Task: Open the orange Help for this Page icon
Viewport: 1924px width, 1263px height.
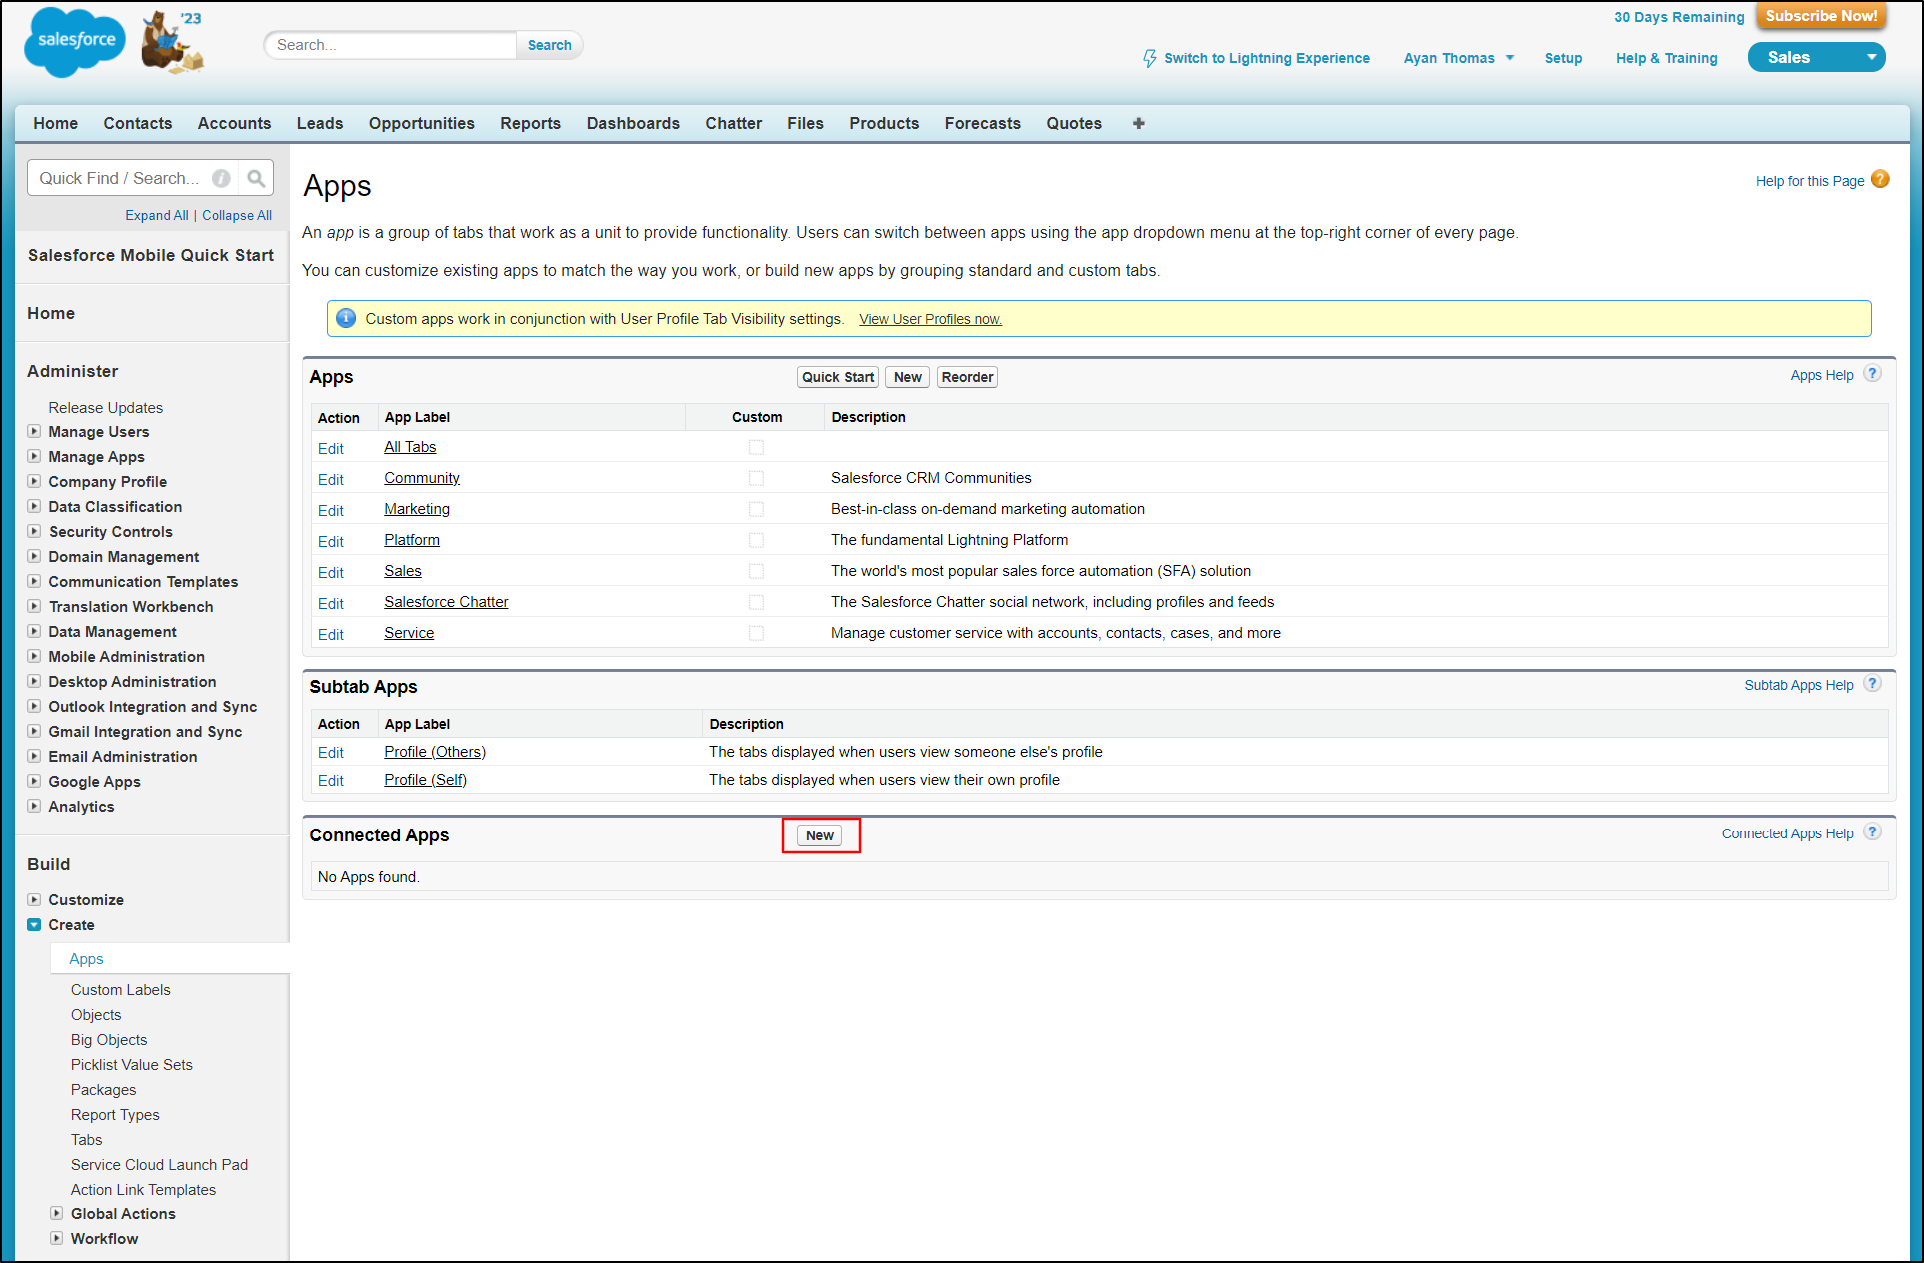Action: pos(1880,179)
